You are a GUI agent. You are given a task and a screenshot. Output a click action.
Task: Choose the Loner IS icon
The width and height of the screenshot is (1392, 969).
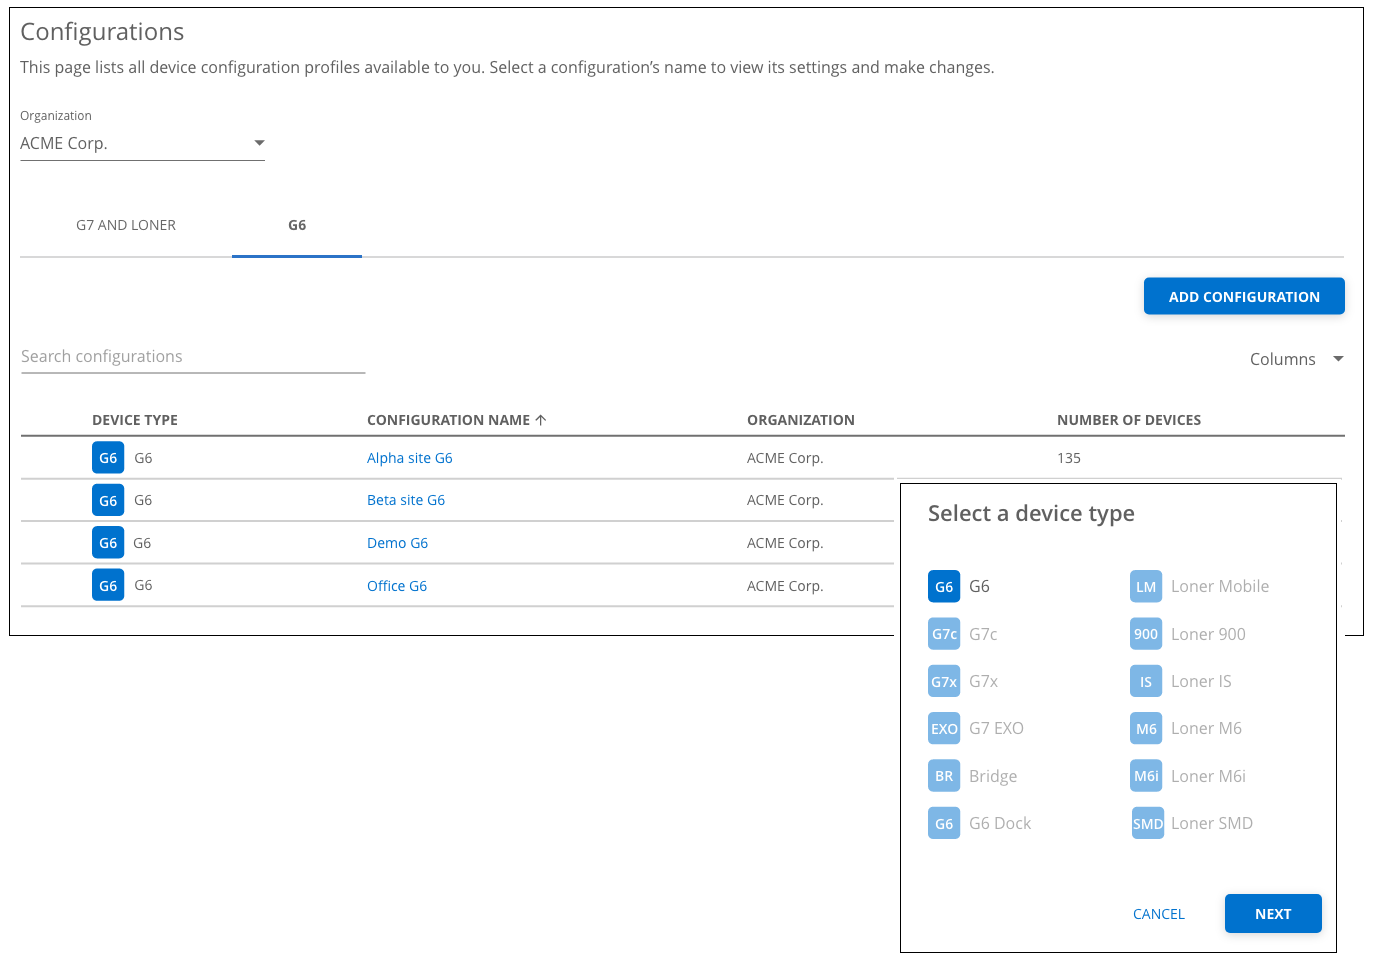point(1146,682)
